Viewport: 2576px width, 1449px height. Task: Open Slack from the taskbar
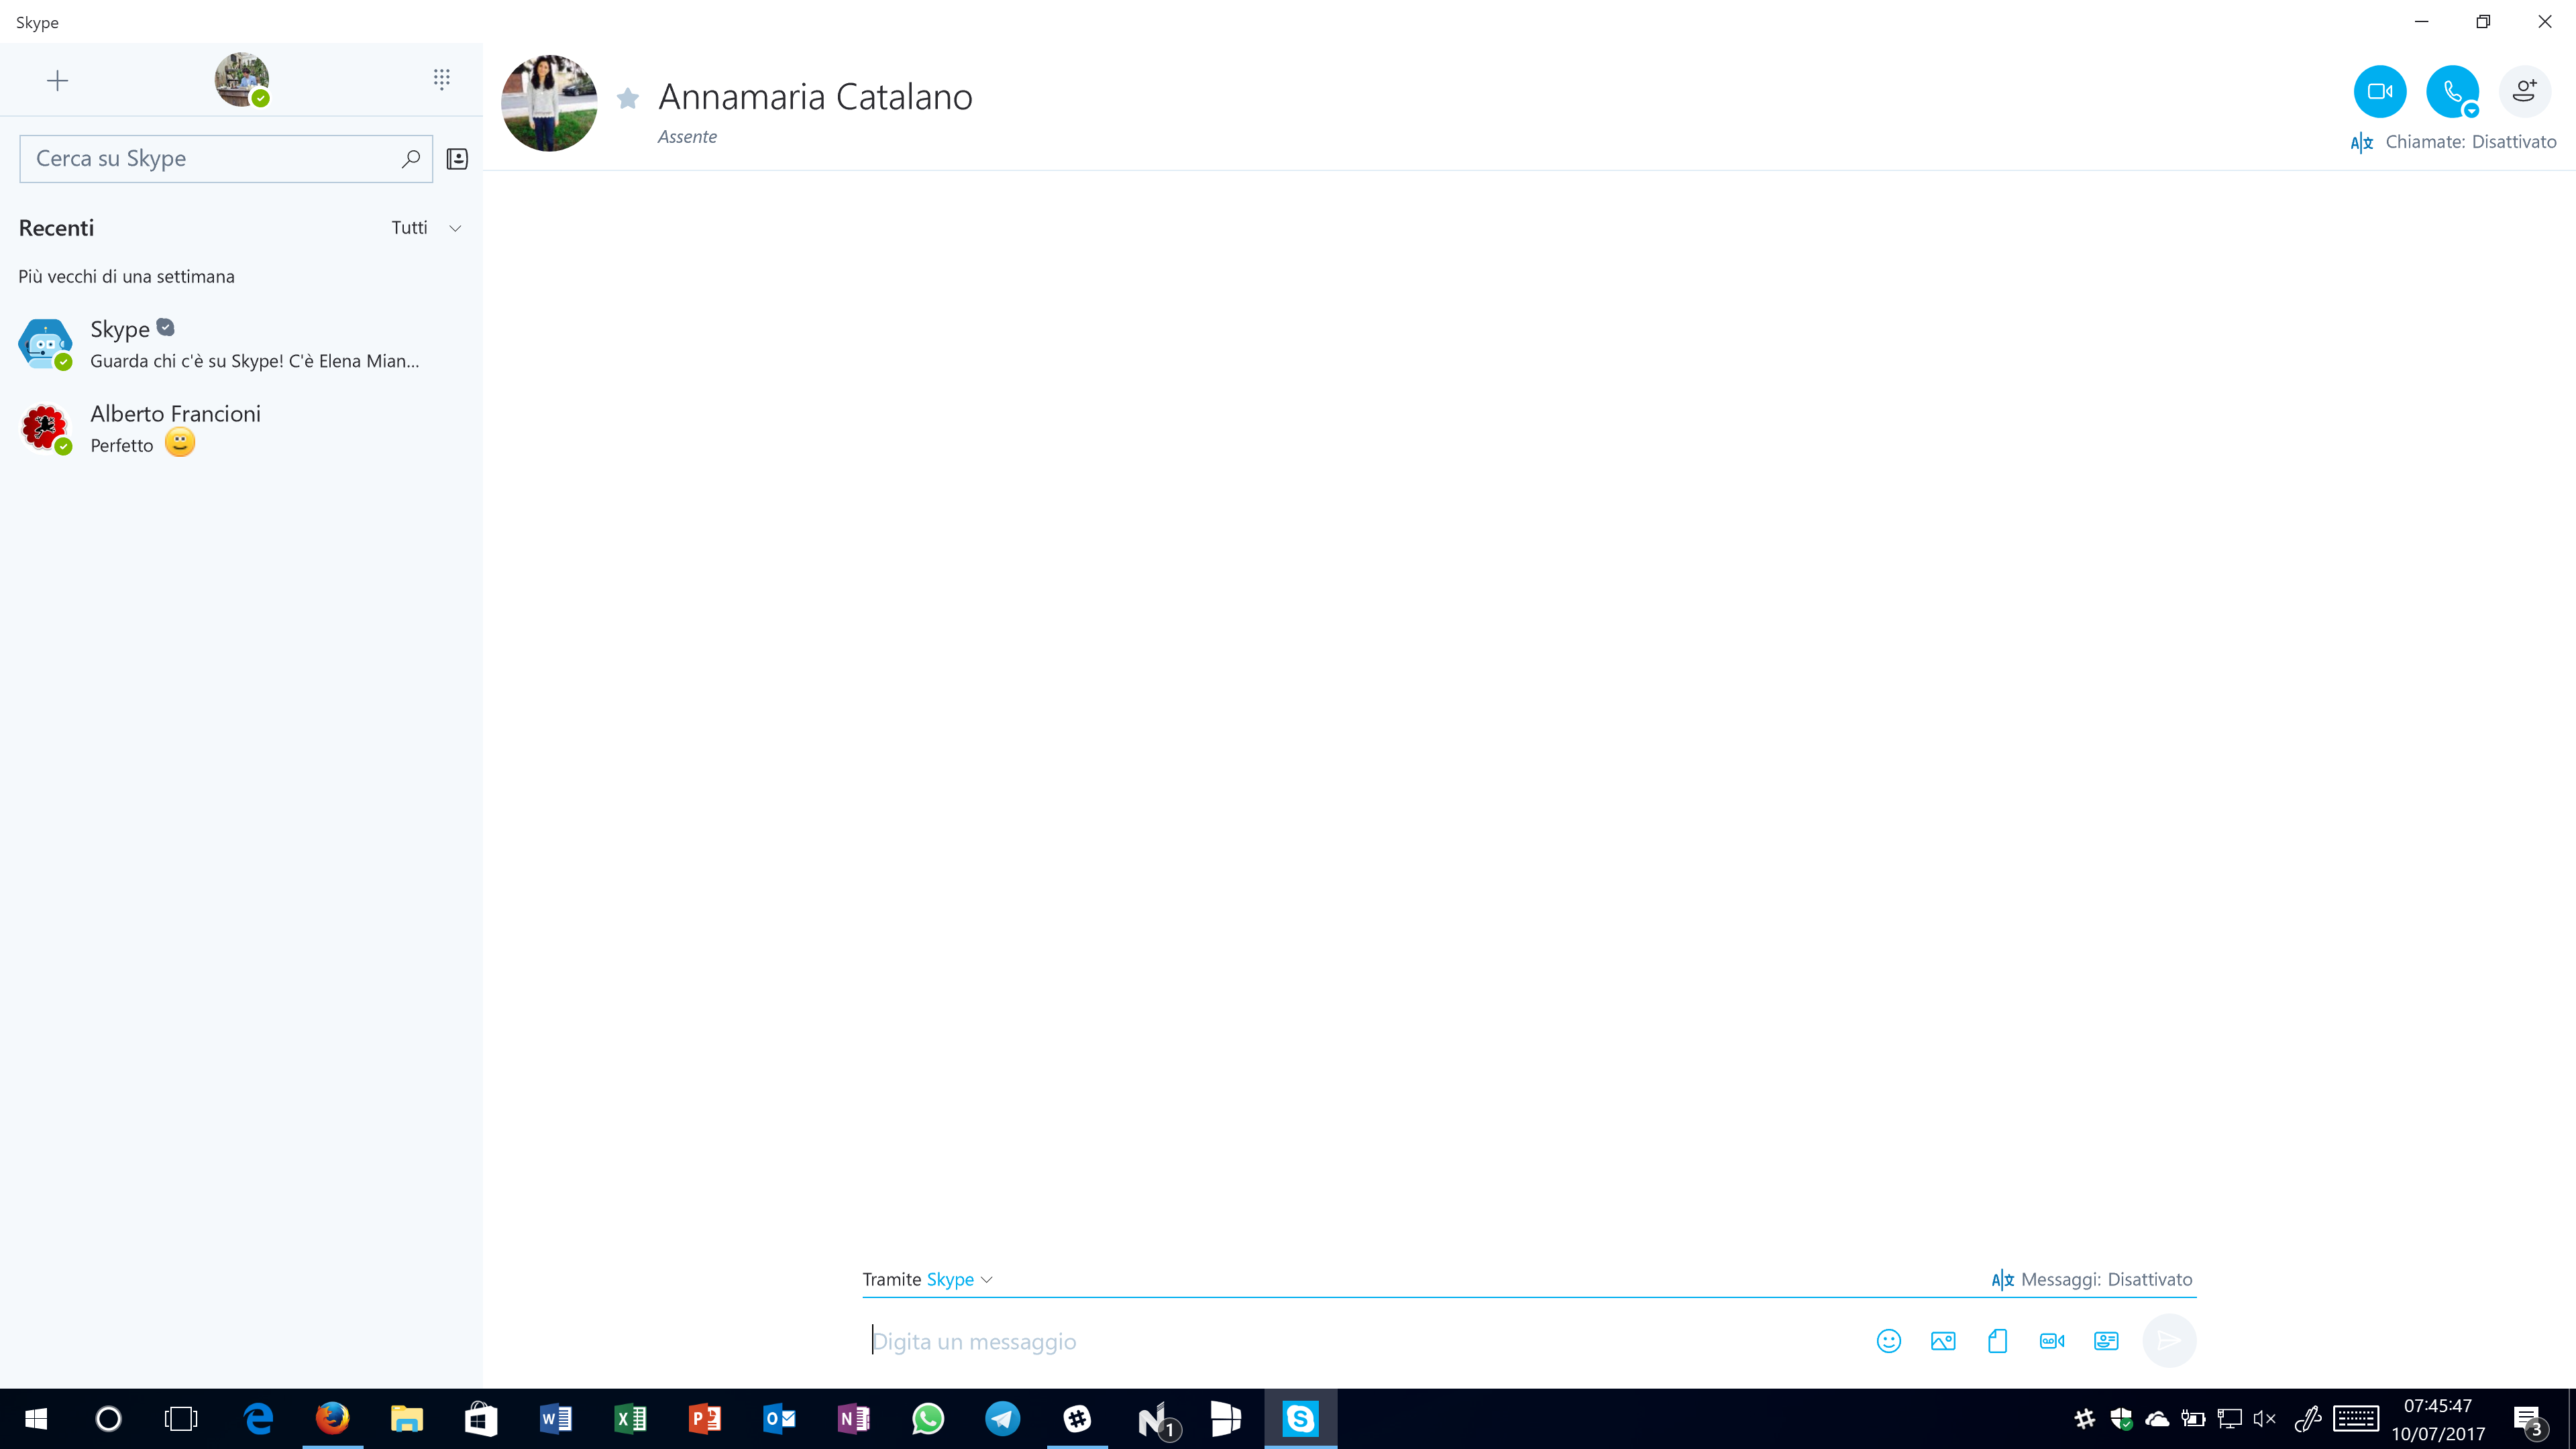(1076, 1418)
